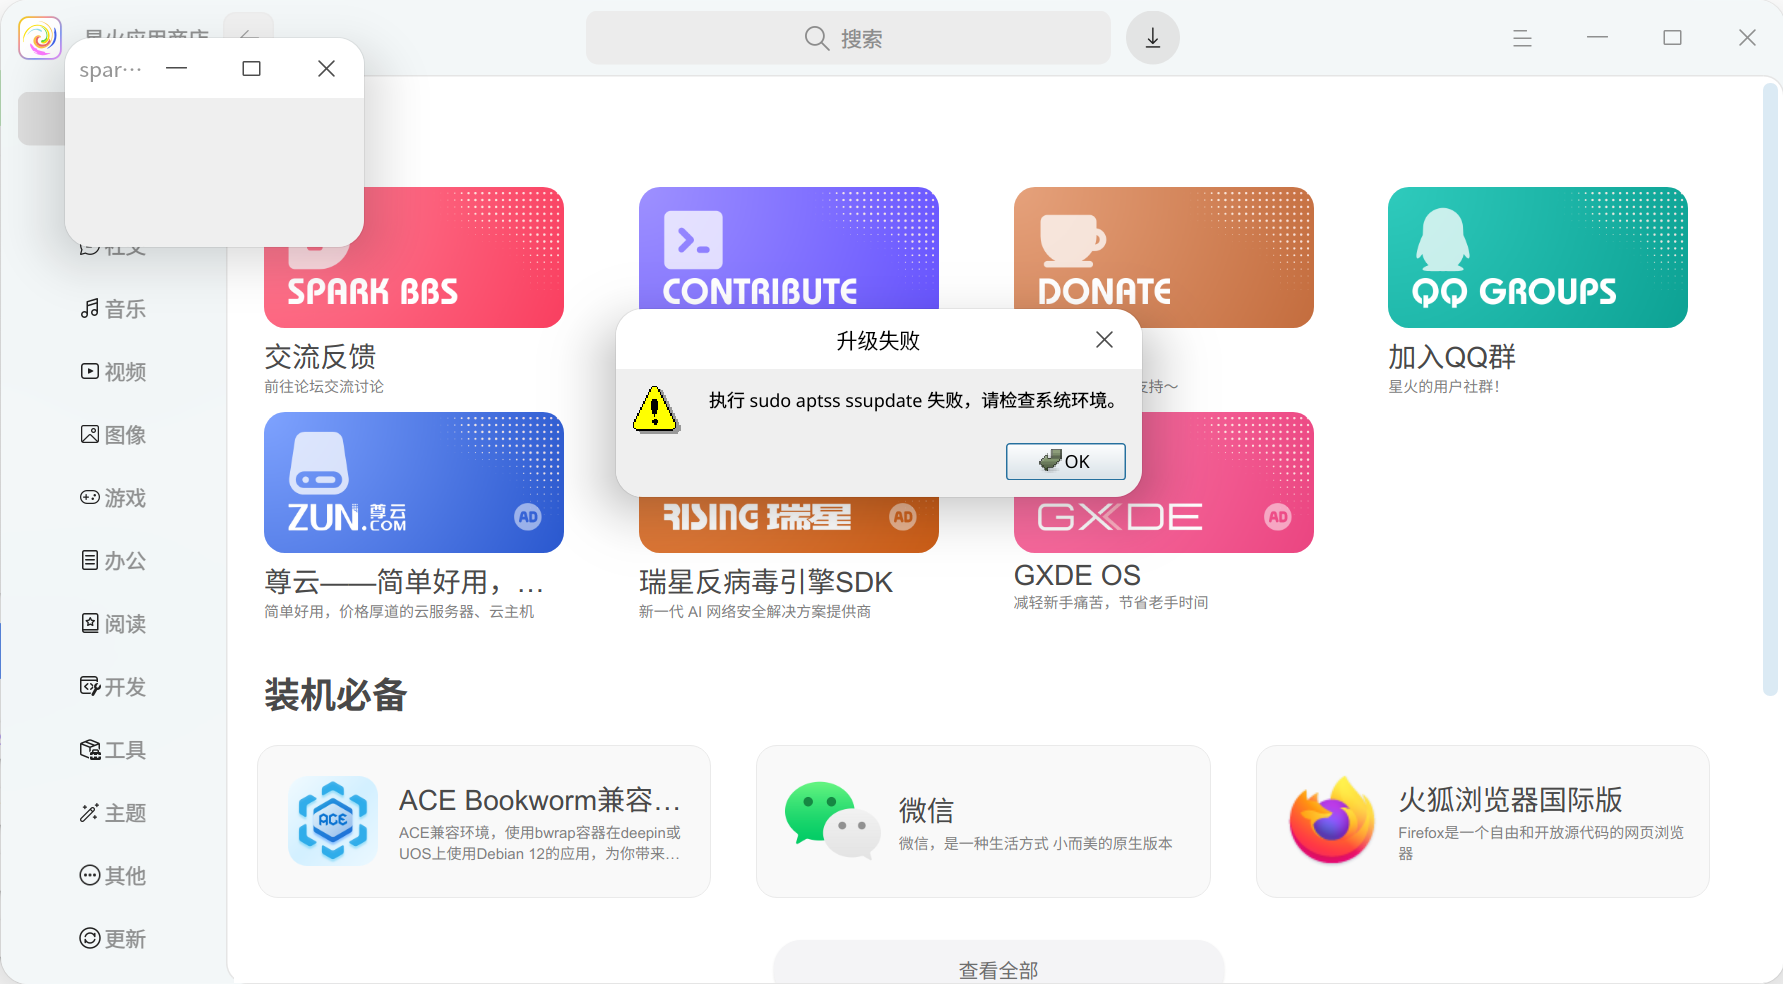
Task: Click AD badge on GXDE banner
Action: point(1278,517)
